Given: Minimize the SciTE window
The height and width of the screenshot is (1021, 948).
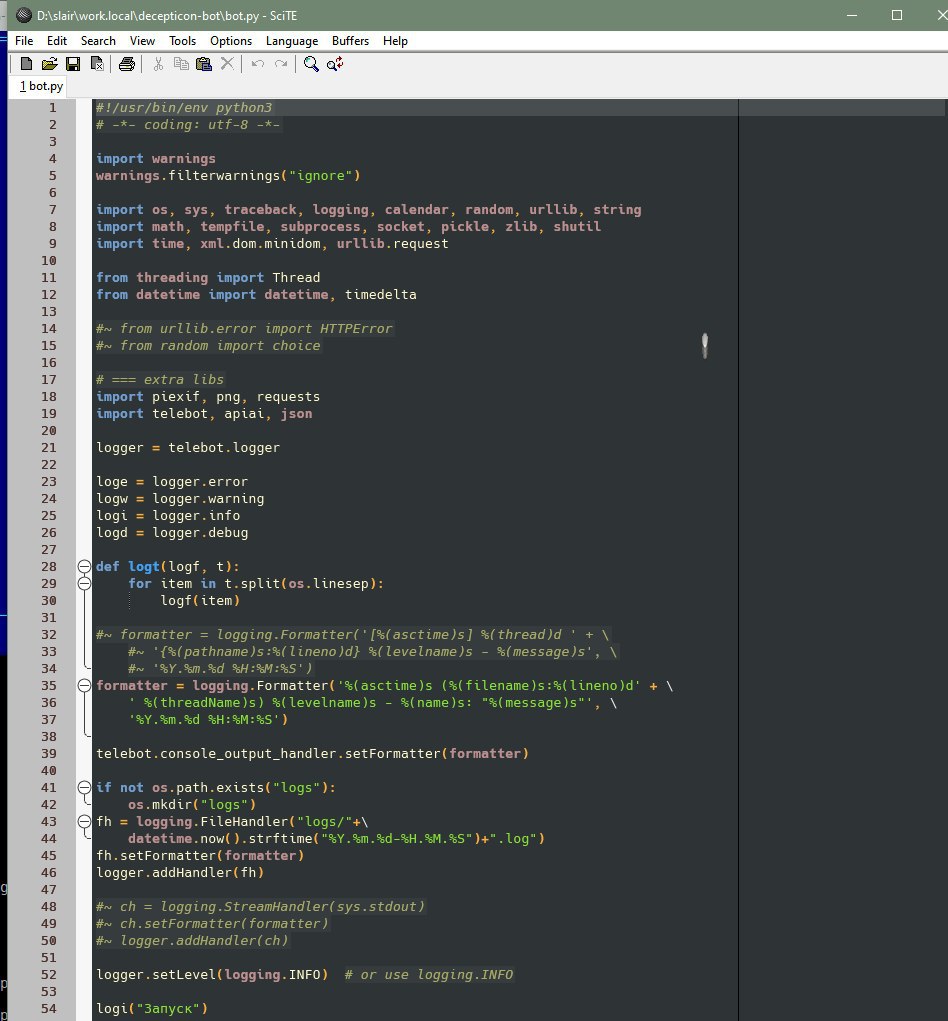Looking at the screenshot, I should click(x=852, y=15).
